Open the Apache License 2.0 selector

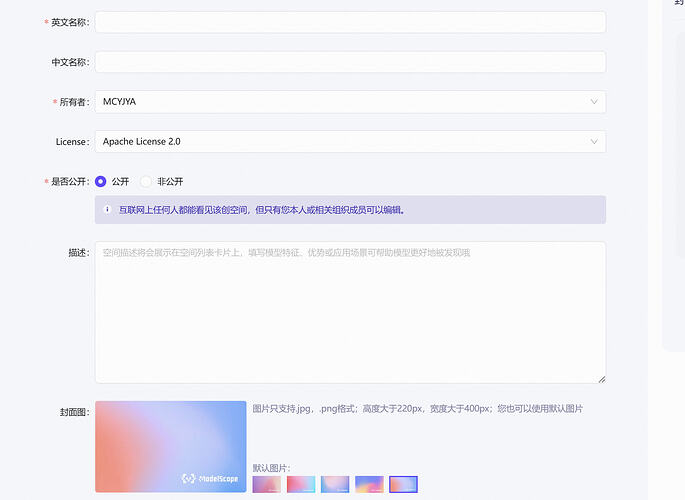350,141
